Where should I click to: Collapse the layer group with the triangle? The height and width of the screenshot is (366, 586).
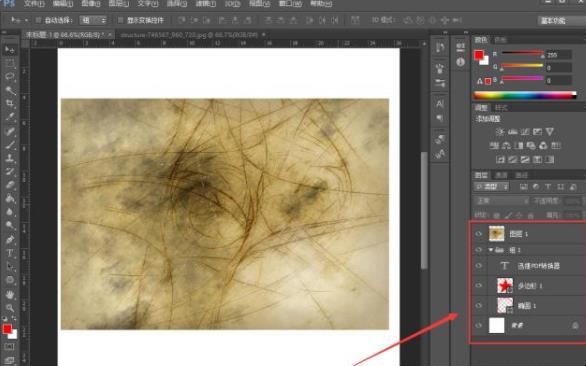[x=491, y=250]
